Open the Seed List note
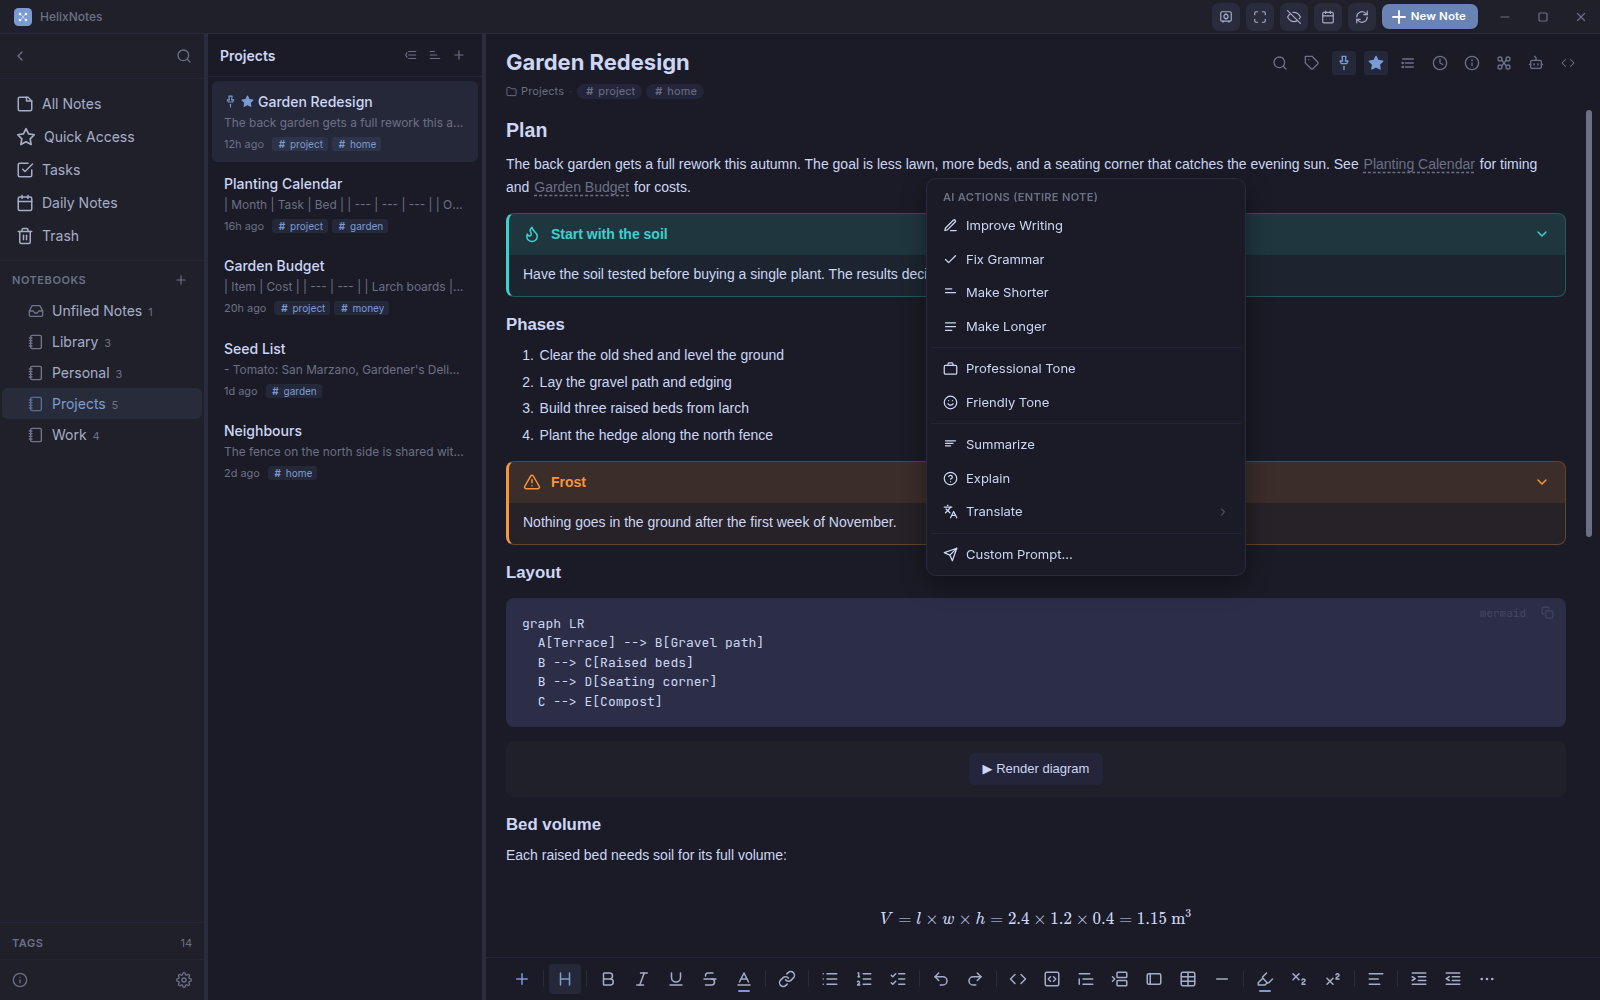Viewport: 1600px width, 1000px height. 345,369
